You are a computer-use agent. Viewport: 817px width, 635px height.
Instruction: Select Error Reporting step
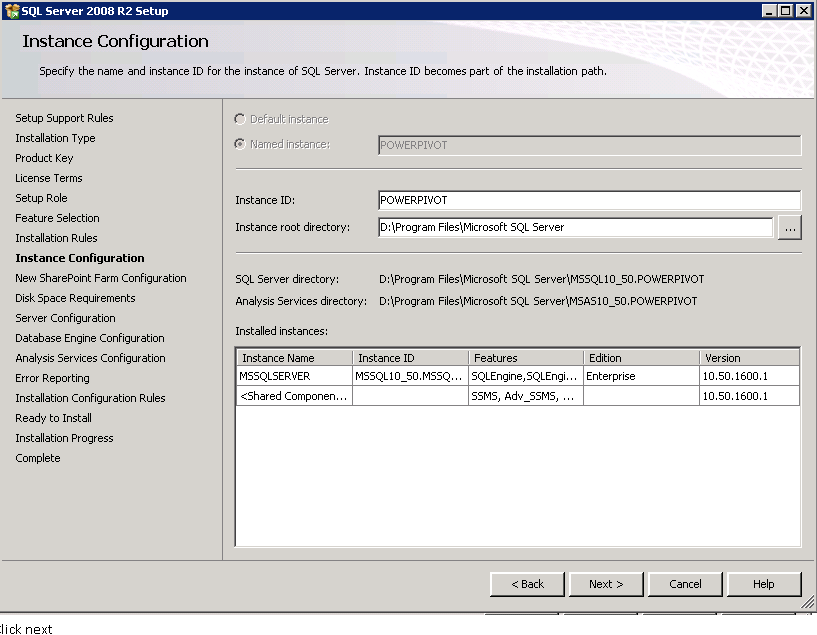52,378
